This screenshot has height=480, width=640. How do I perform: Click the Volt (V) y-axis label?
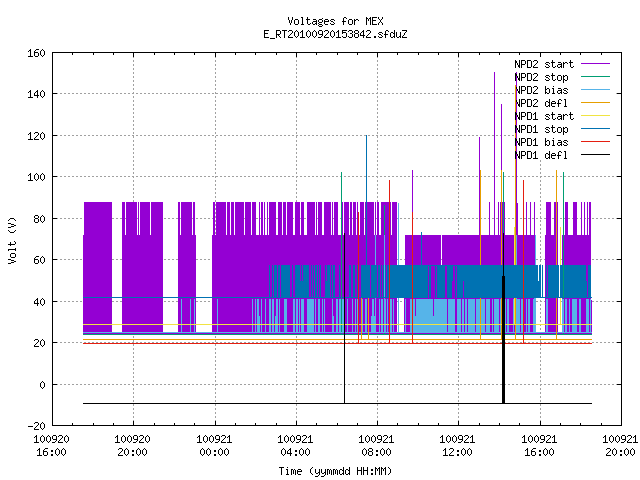coord(12,240)
